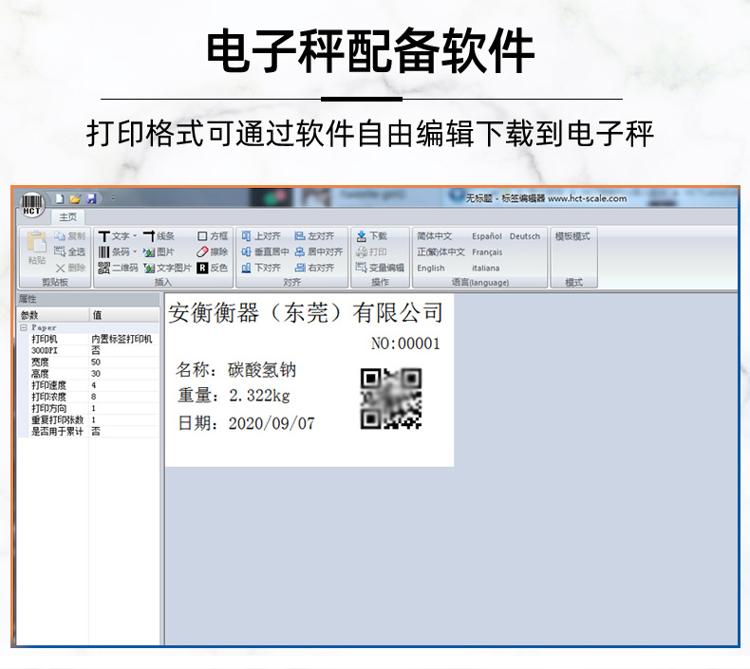Viewport: 750px width, 669px height.
Task: Open the 条码 barcode dropdown
Action: (135, 252)
